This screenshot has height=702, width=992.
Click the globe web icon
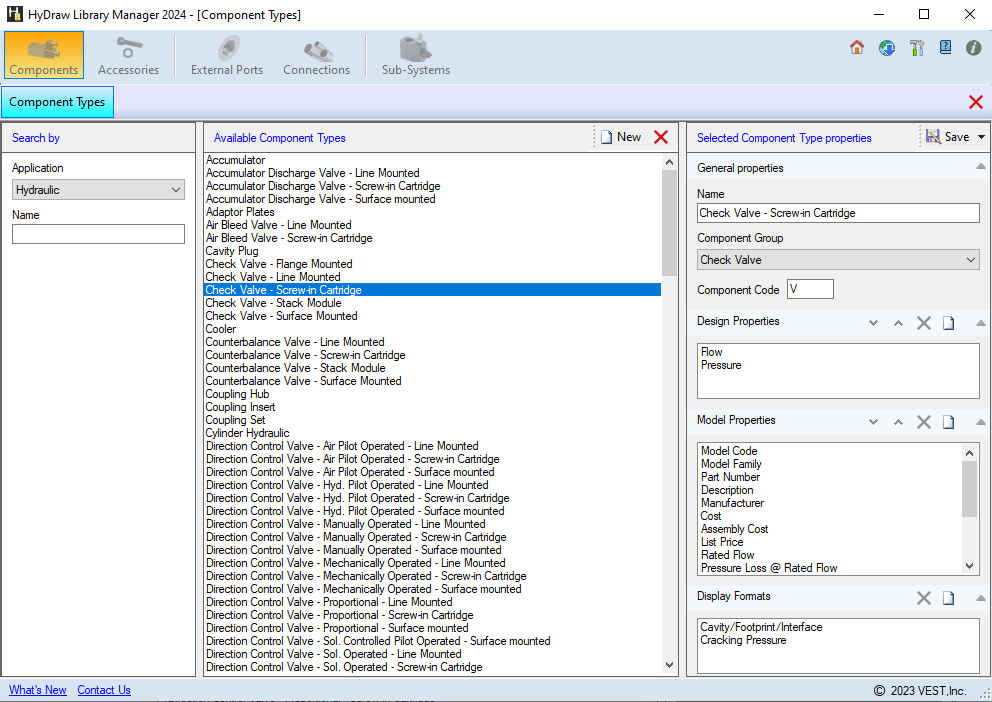tap(887, 47)
